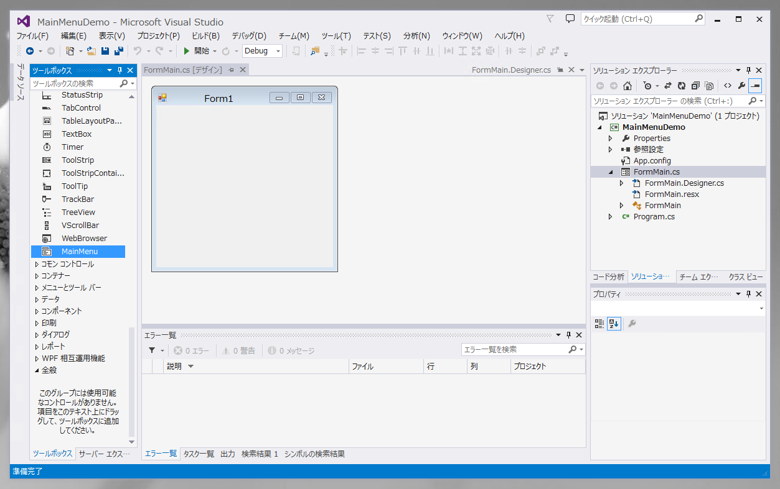Viewport: 780px width, 489px height.
Task: Toggle the 0 メッセージ filter button
Action: tap(291, 351)
